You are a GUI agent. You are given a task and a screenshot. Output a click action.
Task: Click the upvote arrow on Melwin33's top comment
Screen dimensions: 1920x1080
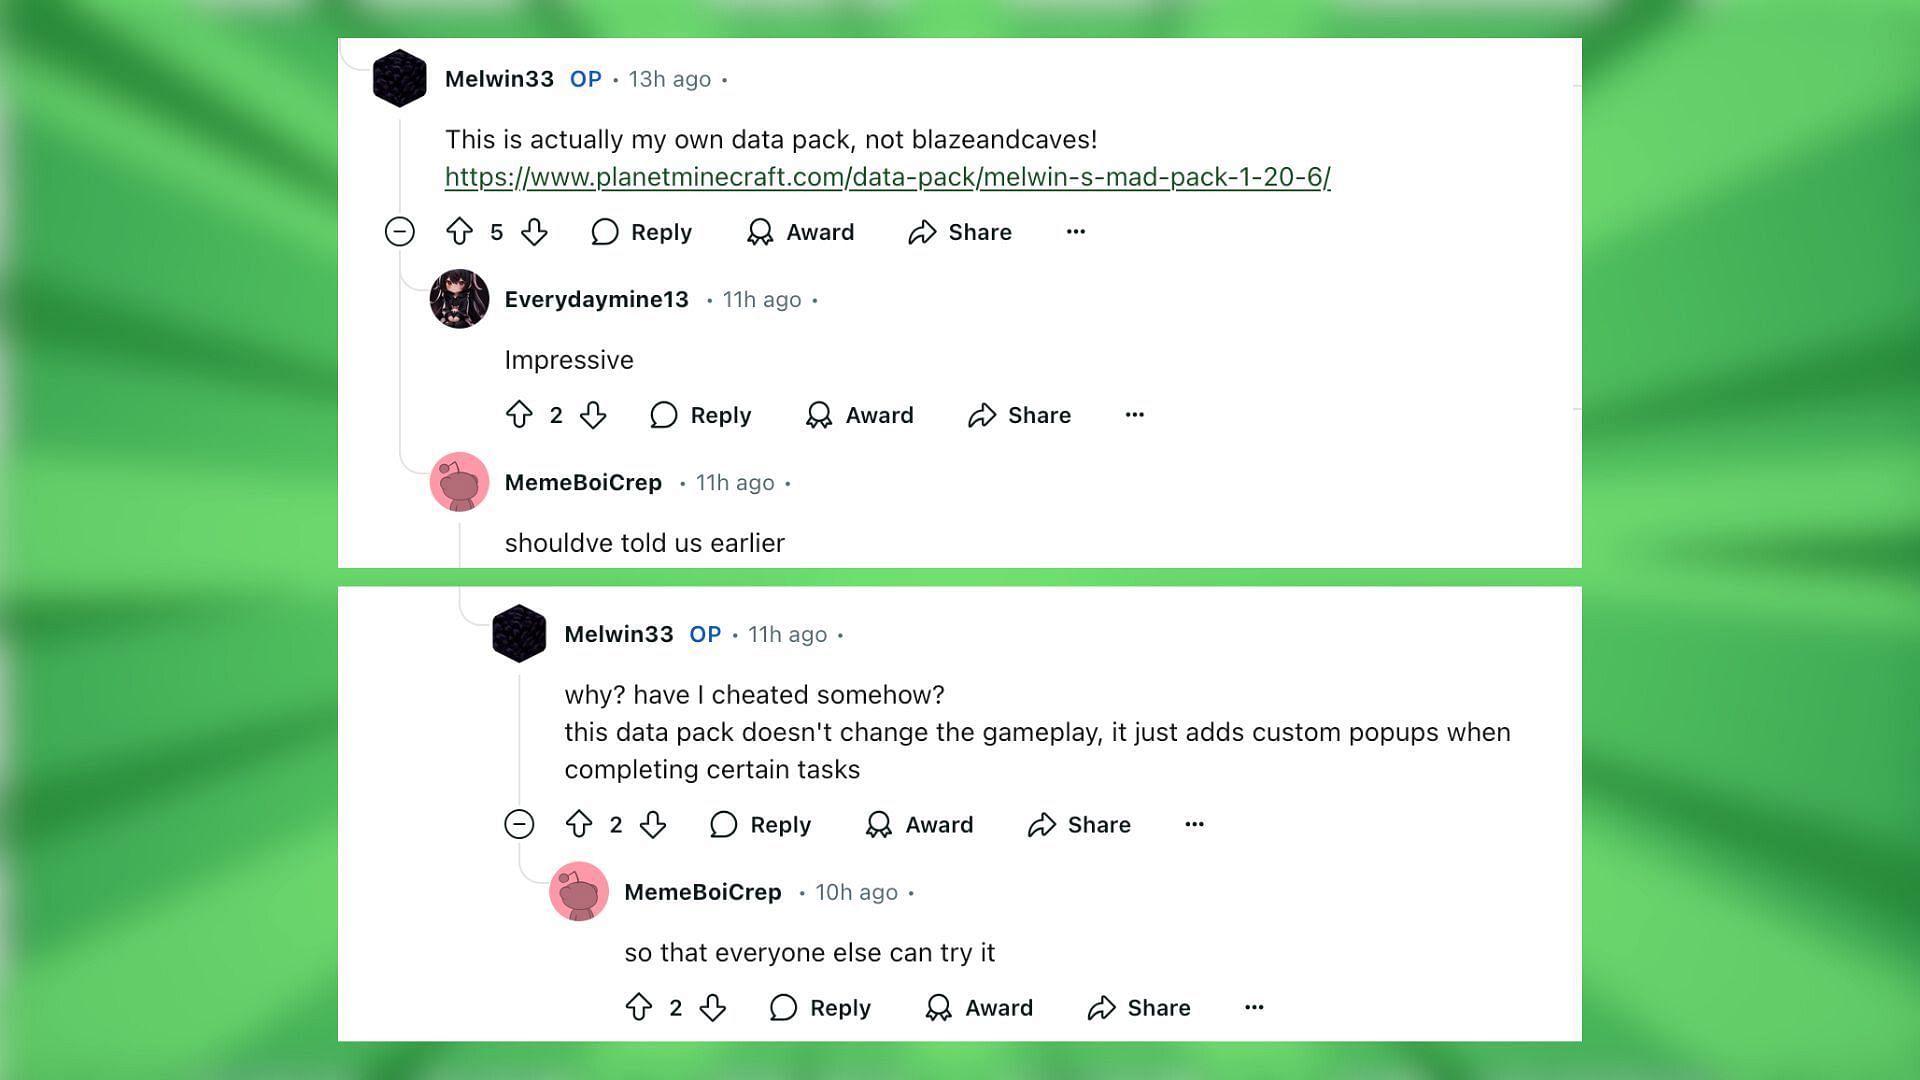click(x=460, y=232)
